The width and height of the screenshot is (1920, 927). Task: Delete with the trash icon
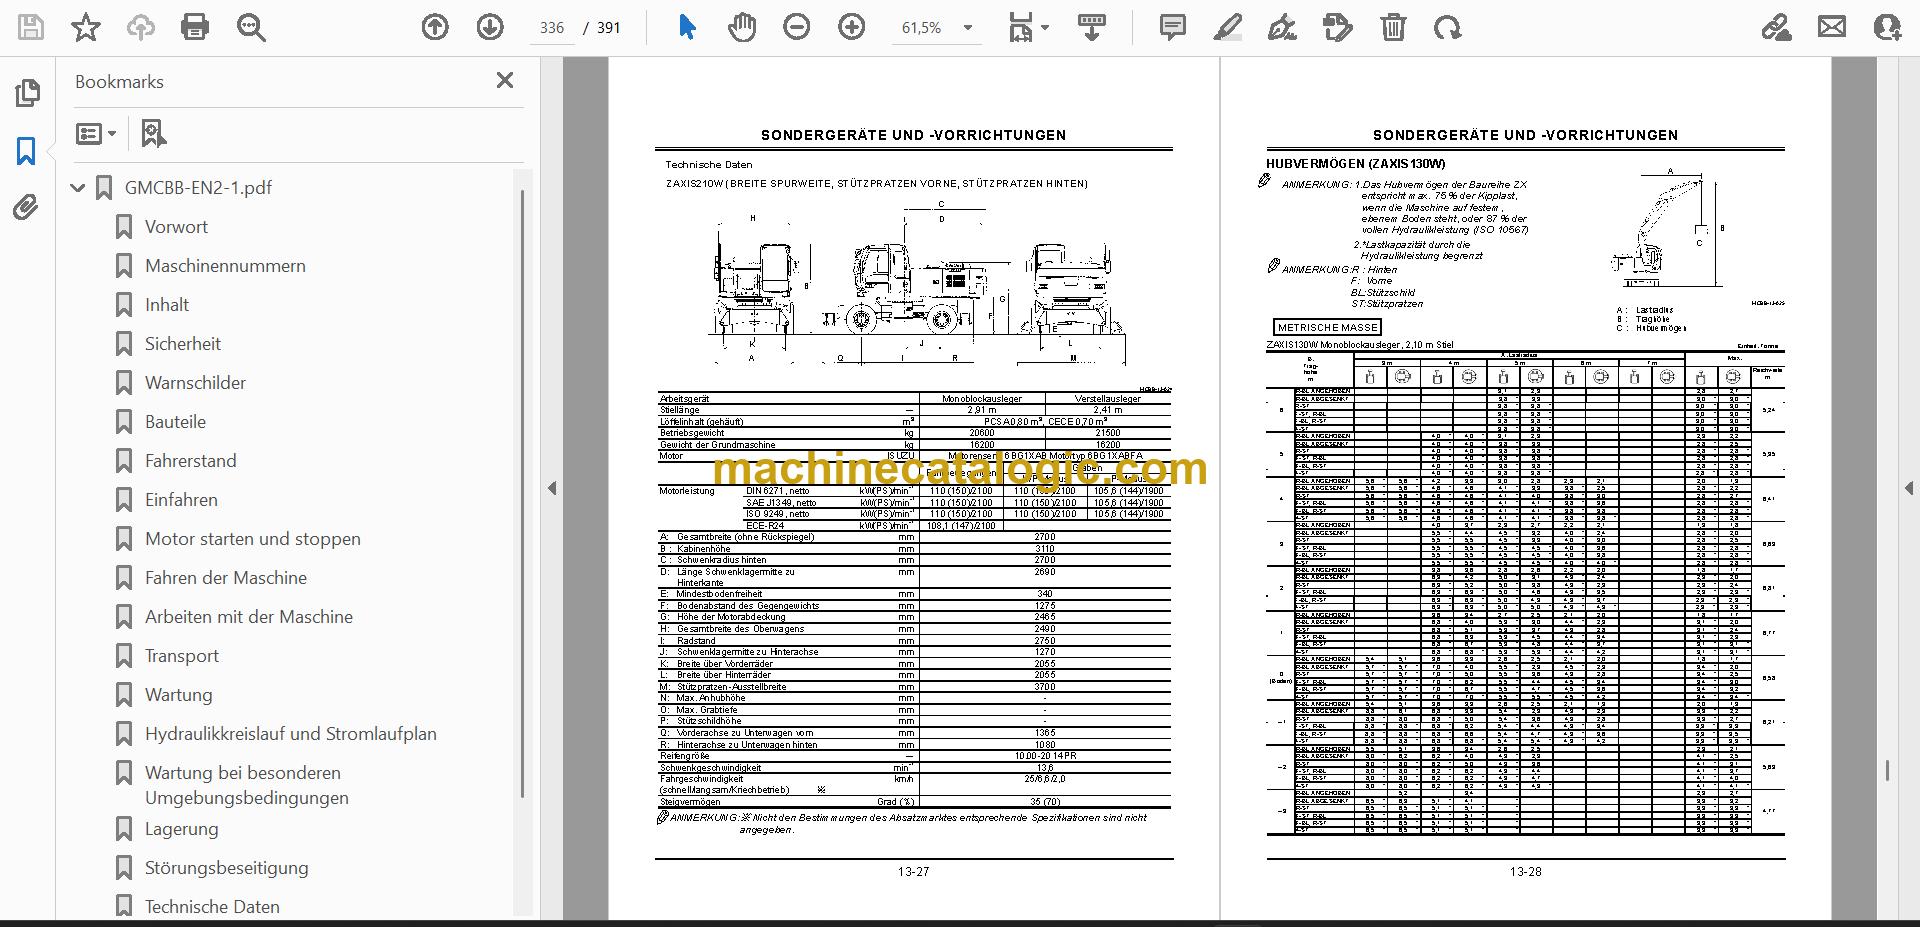point(1393,28)
